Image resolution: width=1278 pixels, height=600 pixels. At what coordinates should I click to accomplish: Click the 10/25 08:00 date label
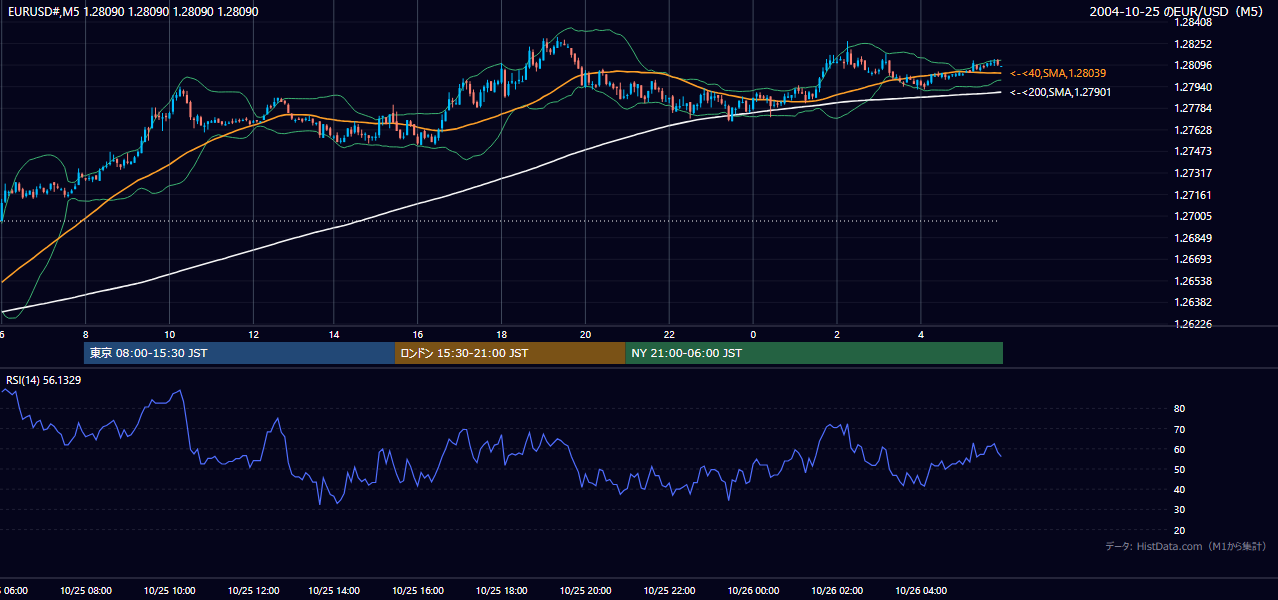pos(85,590)
